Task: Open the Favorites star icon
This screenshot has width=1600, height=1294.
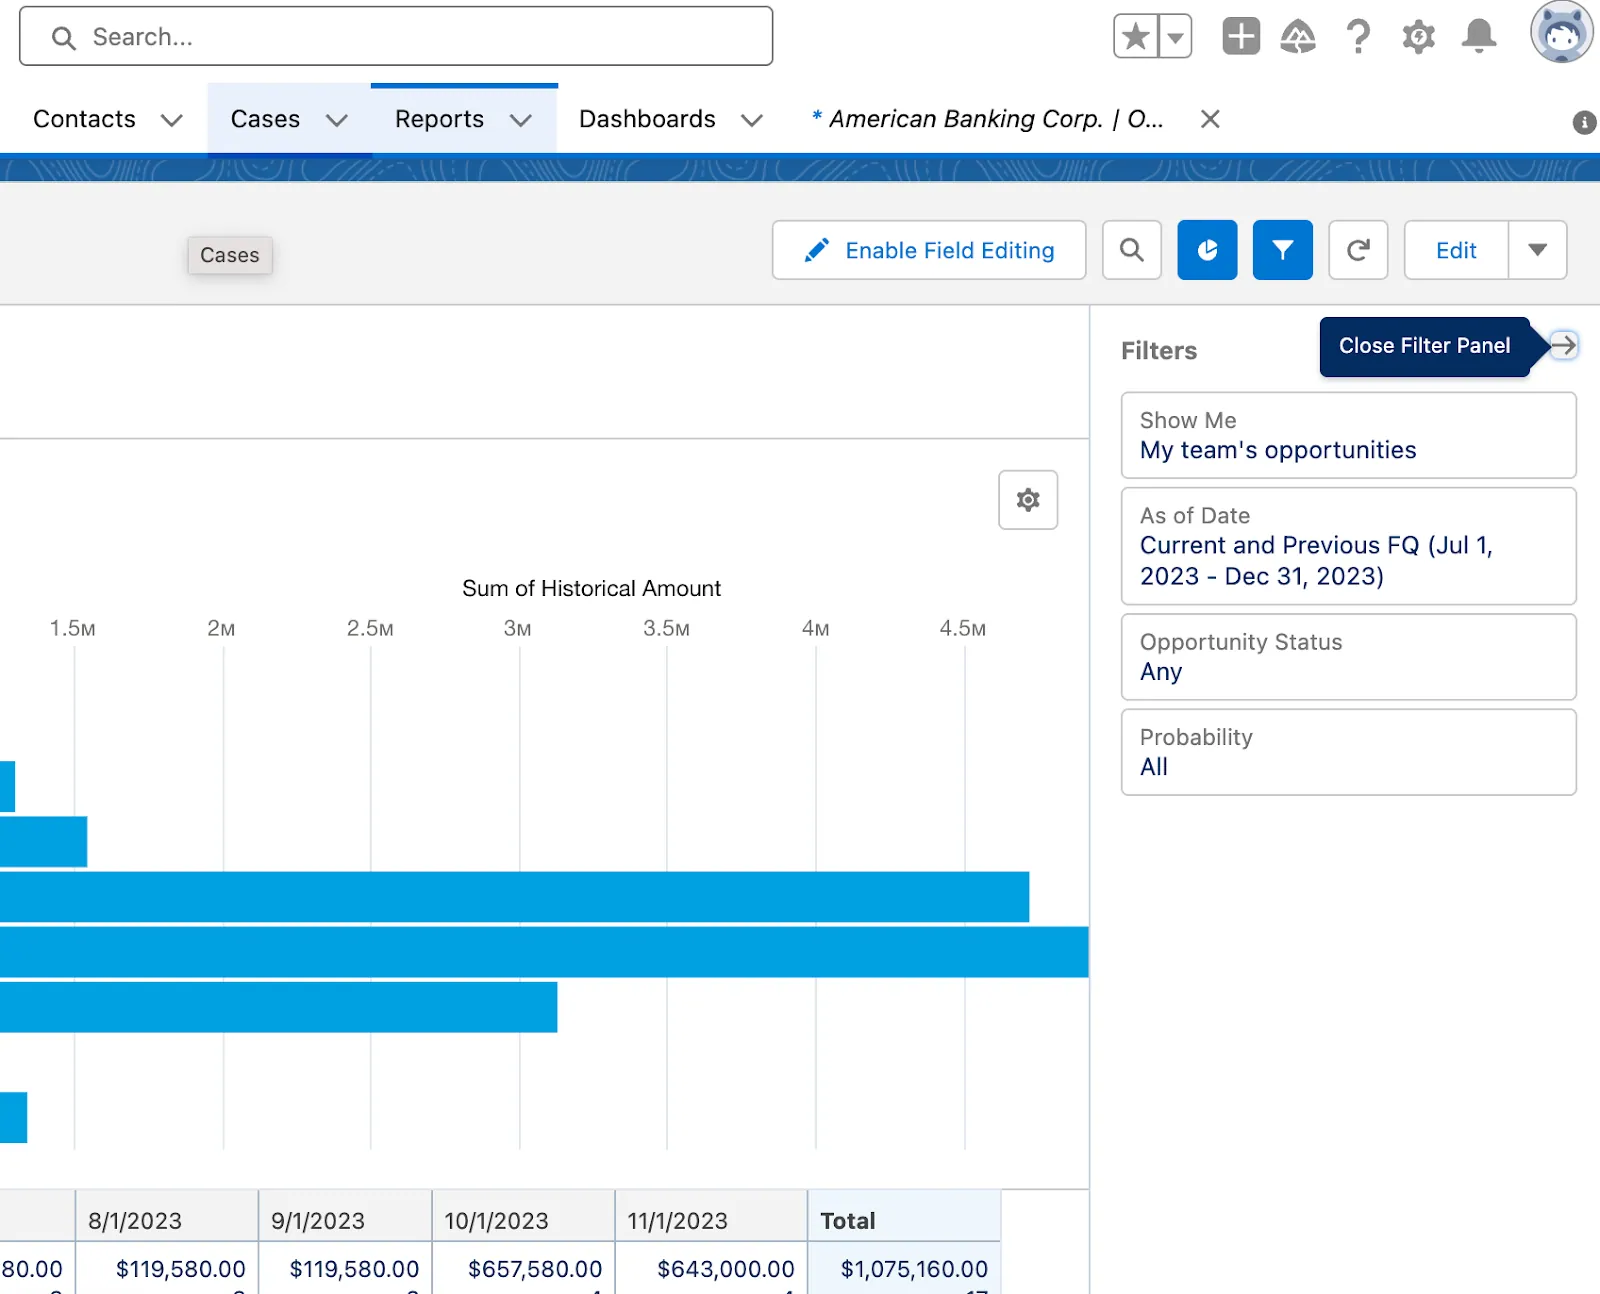Action: 1136,37
